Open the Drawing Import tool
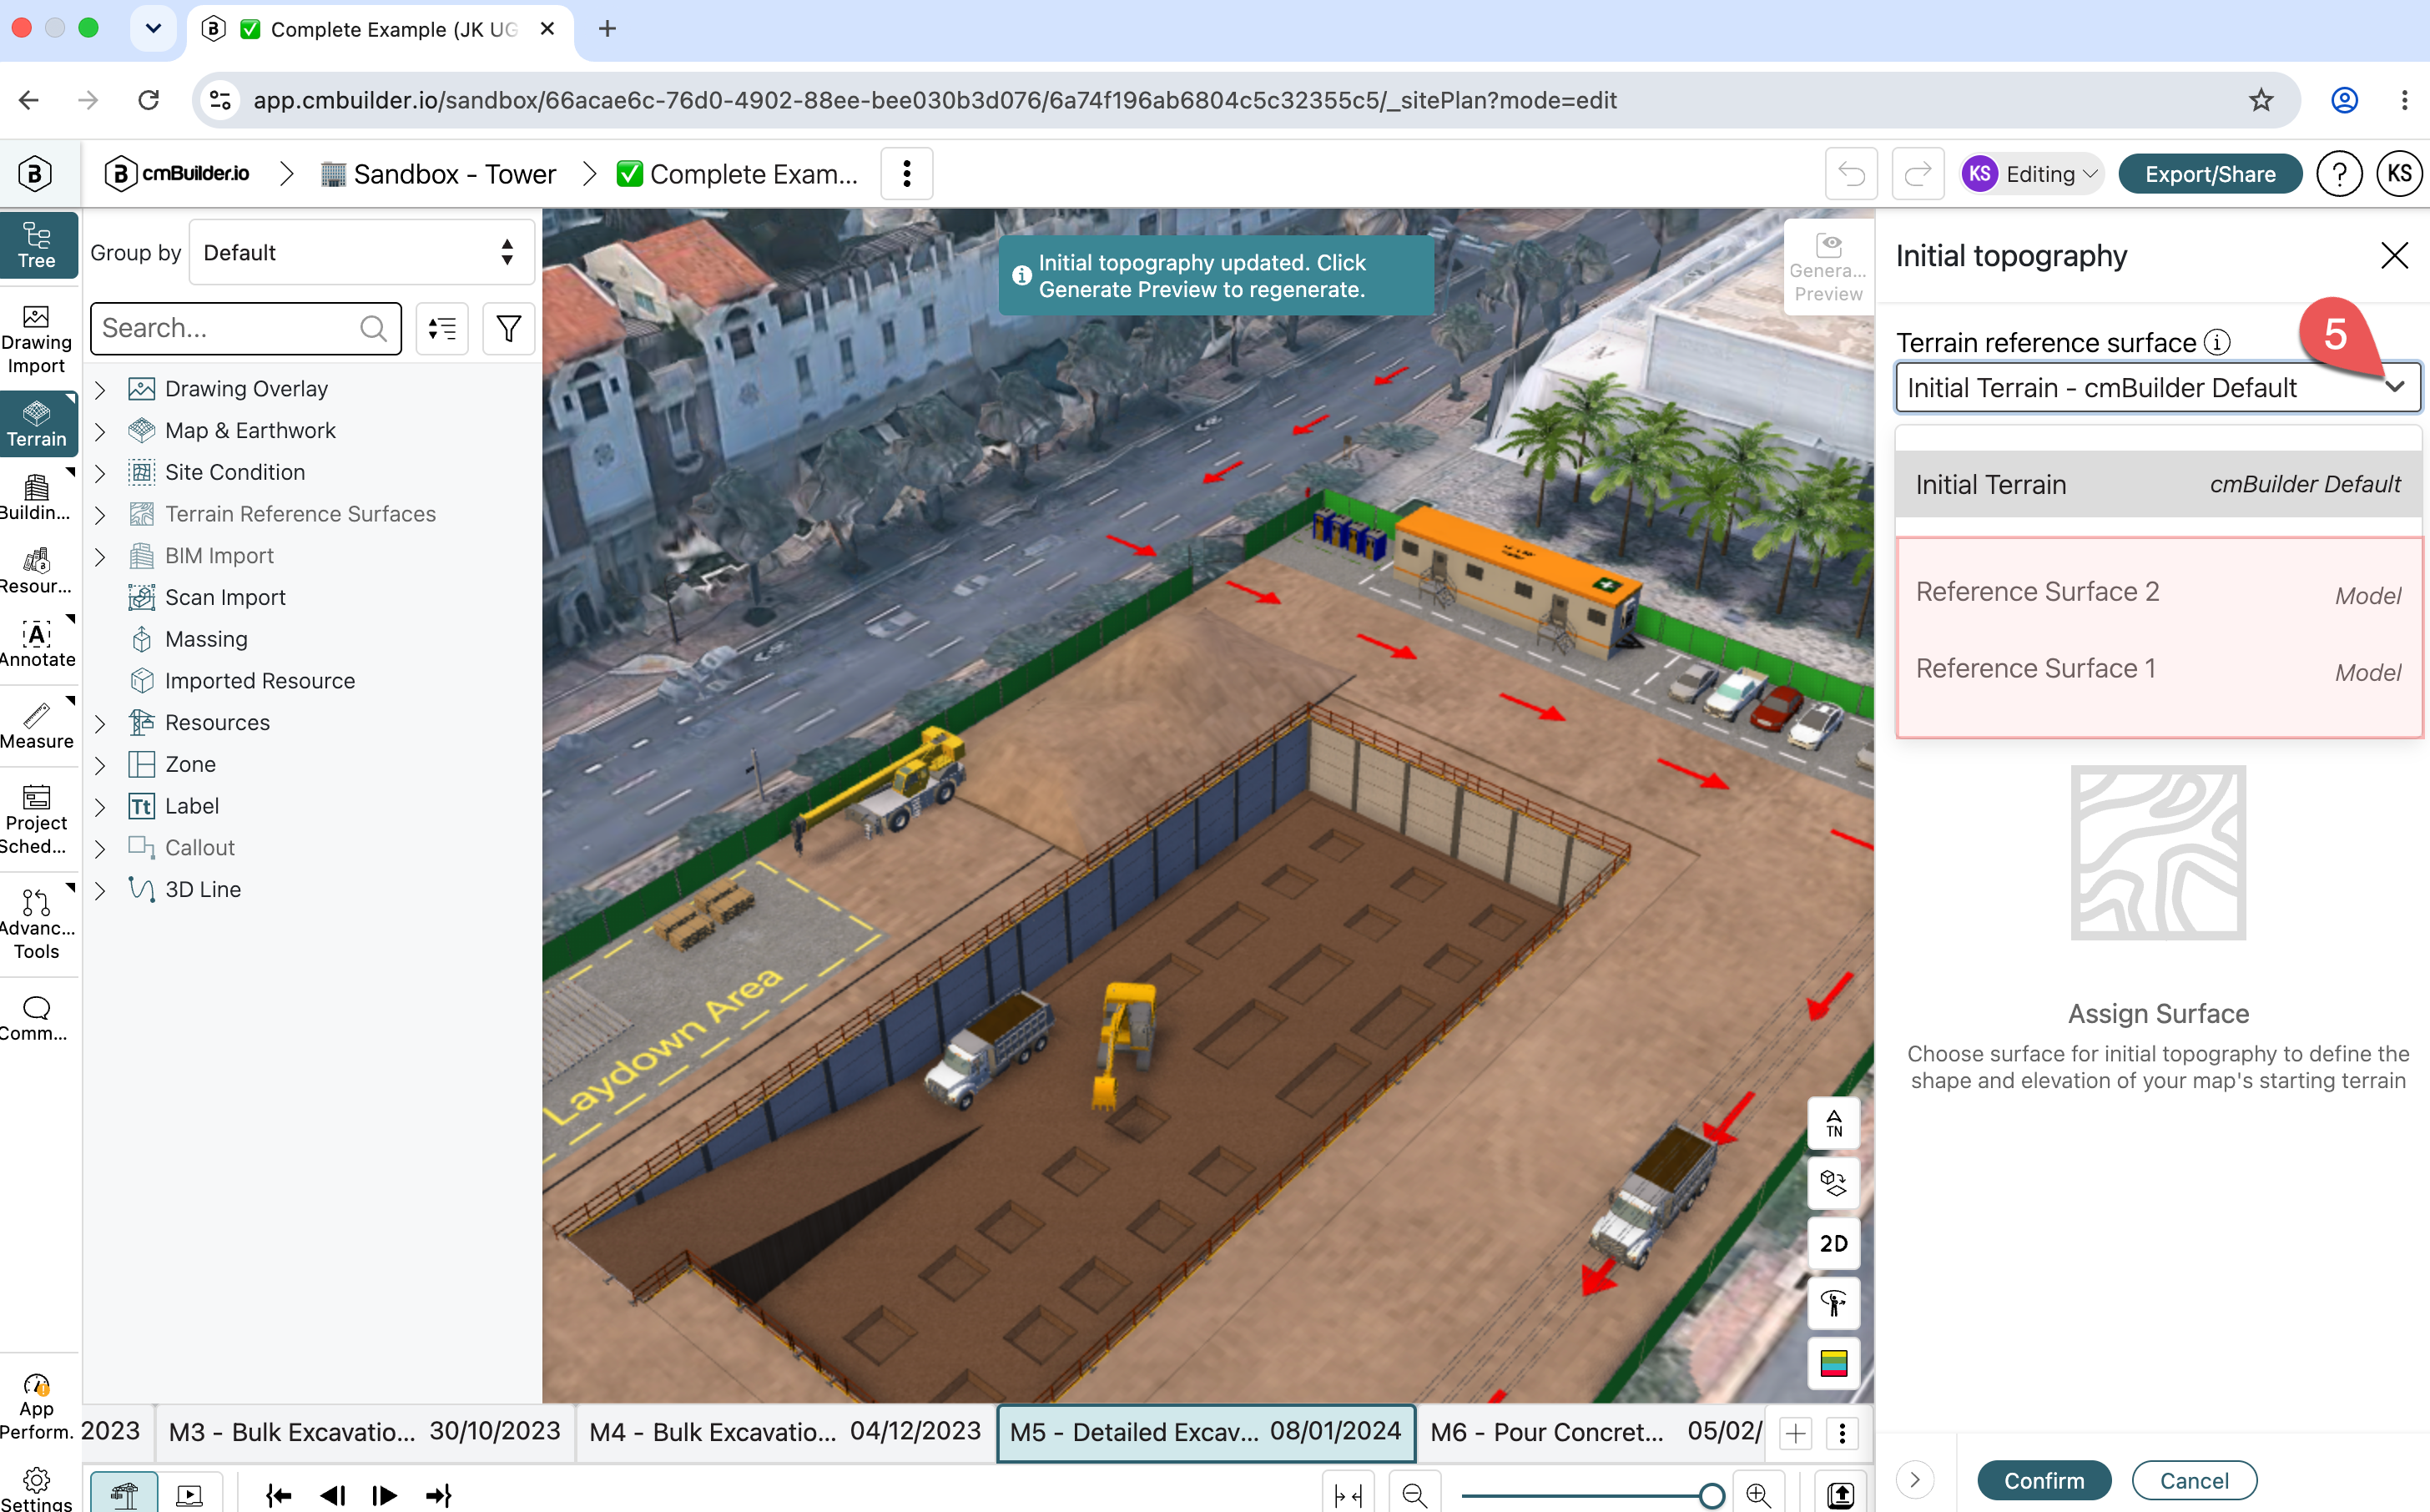2430x1512 pixels. [37, 340]
